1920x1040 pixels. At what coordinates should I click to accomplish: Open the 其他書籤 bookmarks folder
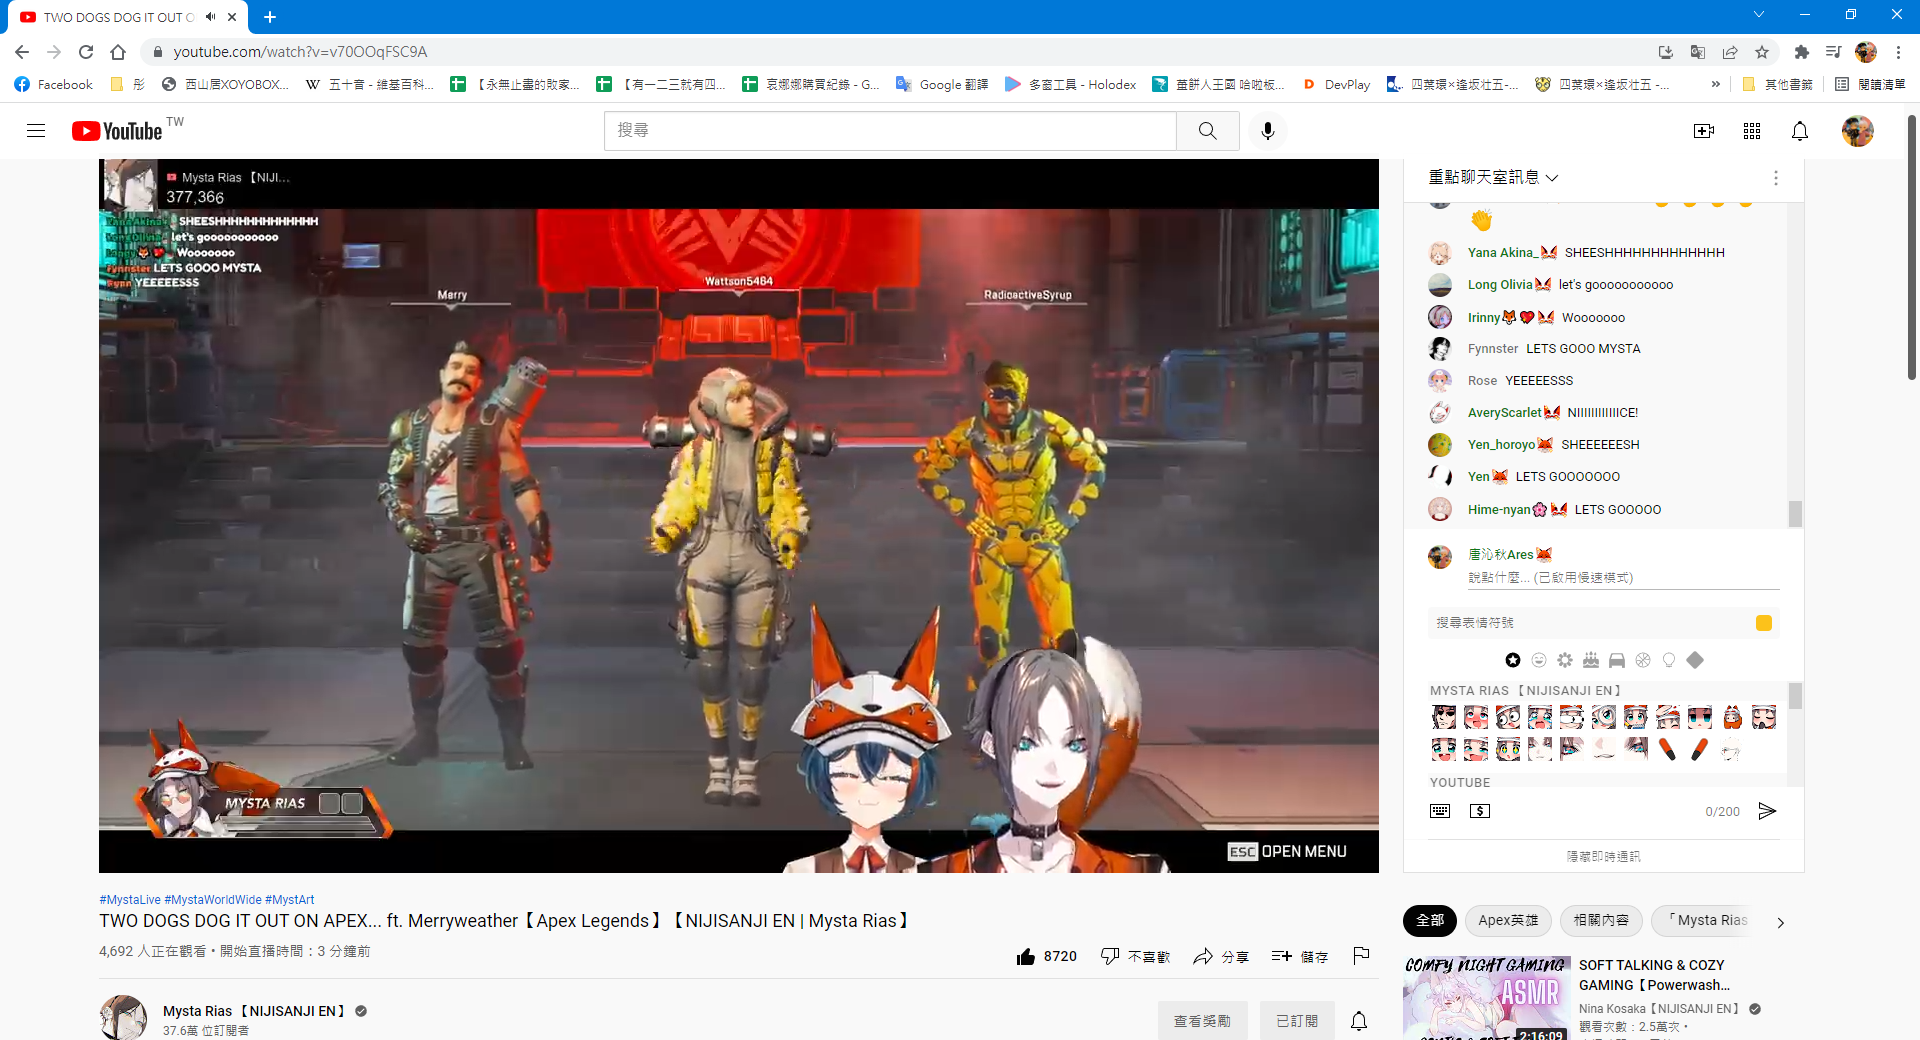[x=1777, y=85]
